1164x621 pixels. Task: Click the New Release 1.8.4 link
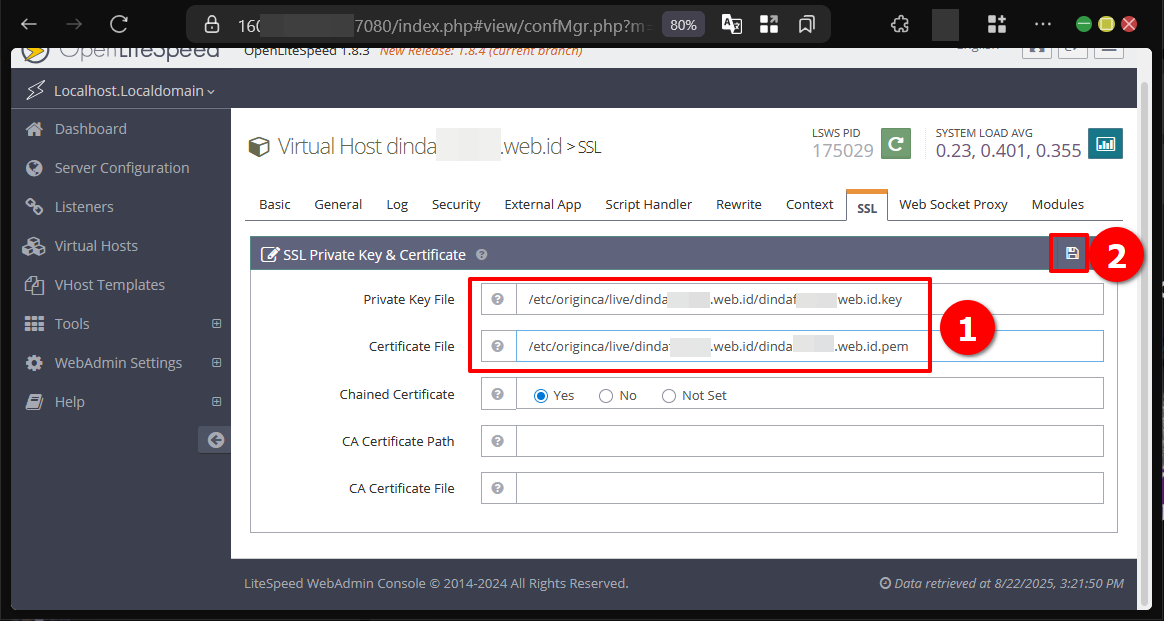pyautogui.click(x=480, y=51)
